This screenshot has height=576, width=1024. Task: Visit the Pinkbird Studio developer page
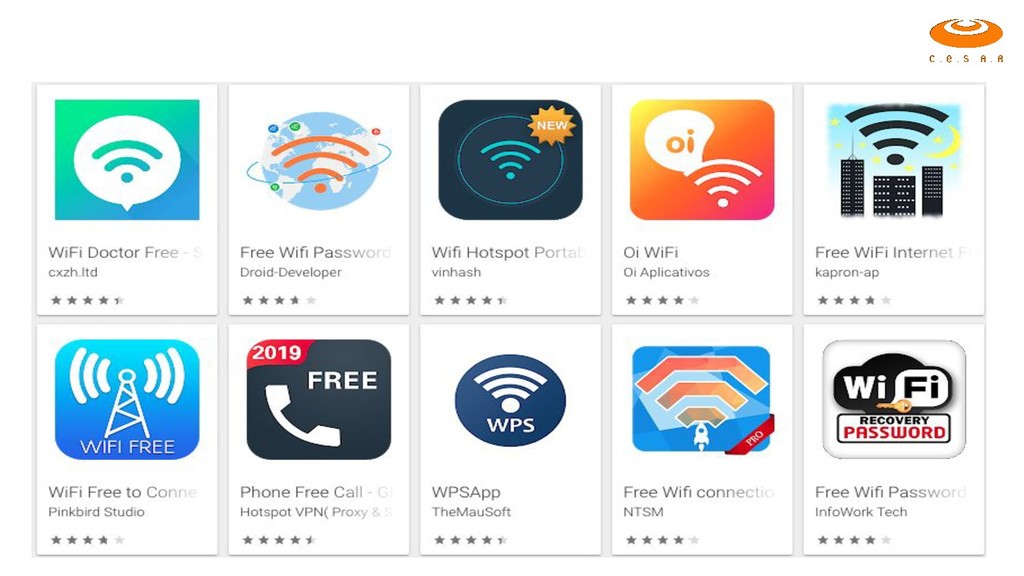[x=97, y=512]
